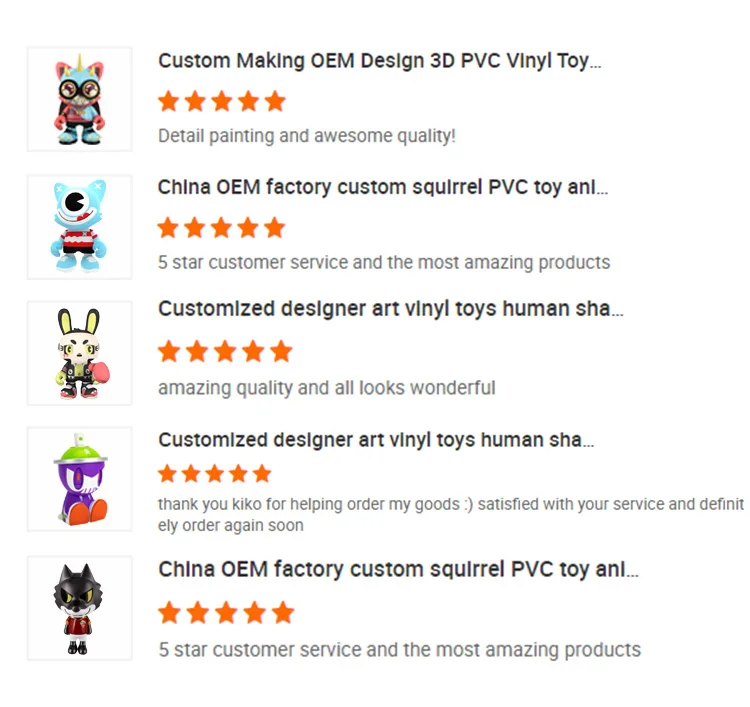Image resolution: width=750 pixels, height=707 pixels.
Task: Click first star of the 'Detail painting' review
Action: [169, 101]
